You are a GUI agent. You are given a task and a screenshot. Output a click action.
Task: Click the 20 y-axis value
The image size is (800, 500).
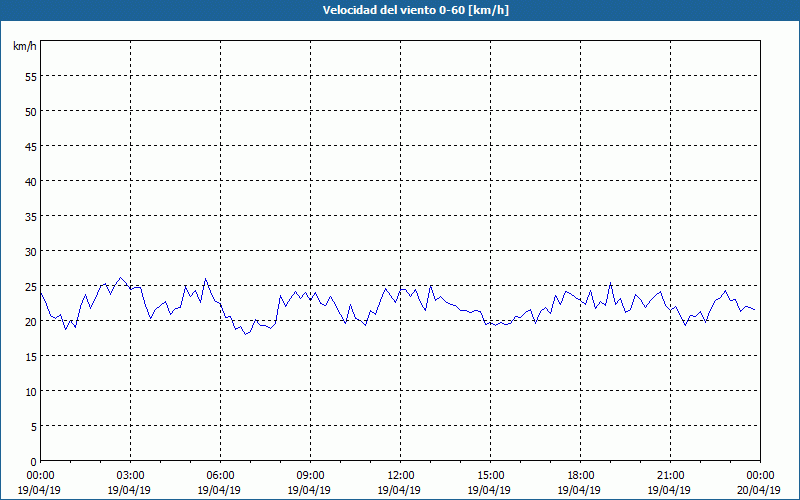31,322
